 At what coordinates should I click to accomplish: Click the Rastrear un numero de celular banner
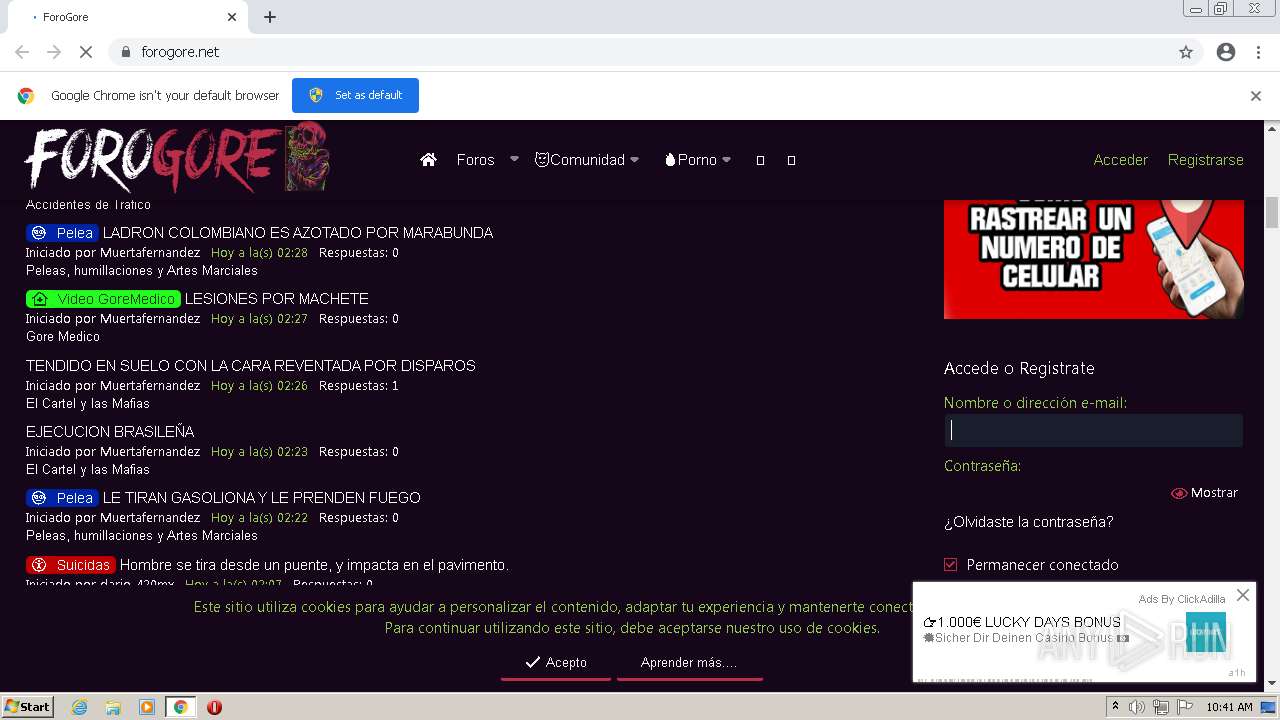[x=1094, y=259]
